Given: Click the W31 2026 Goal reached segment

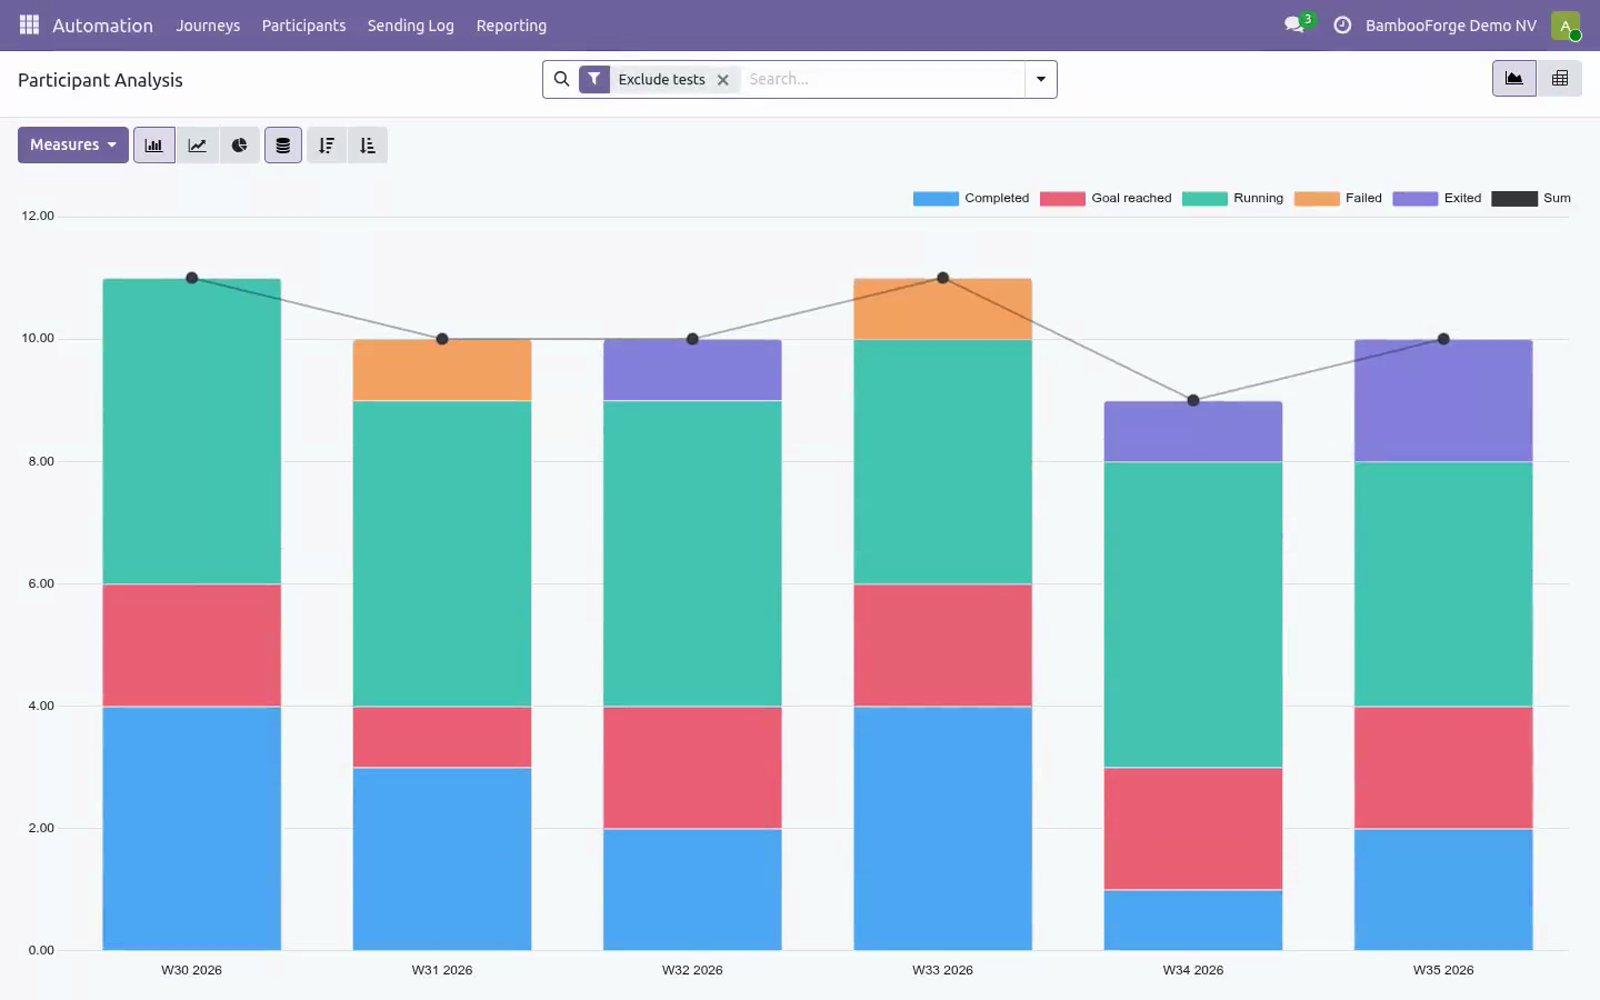Looking at the screenshot, I should click(442, 737).
